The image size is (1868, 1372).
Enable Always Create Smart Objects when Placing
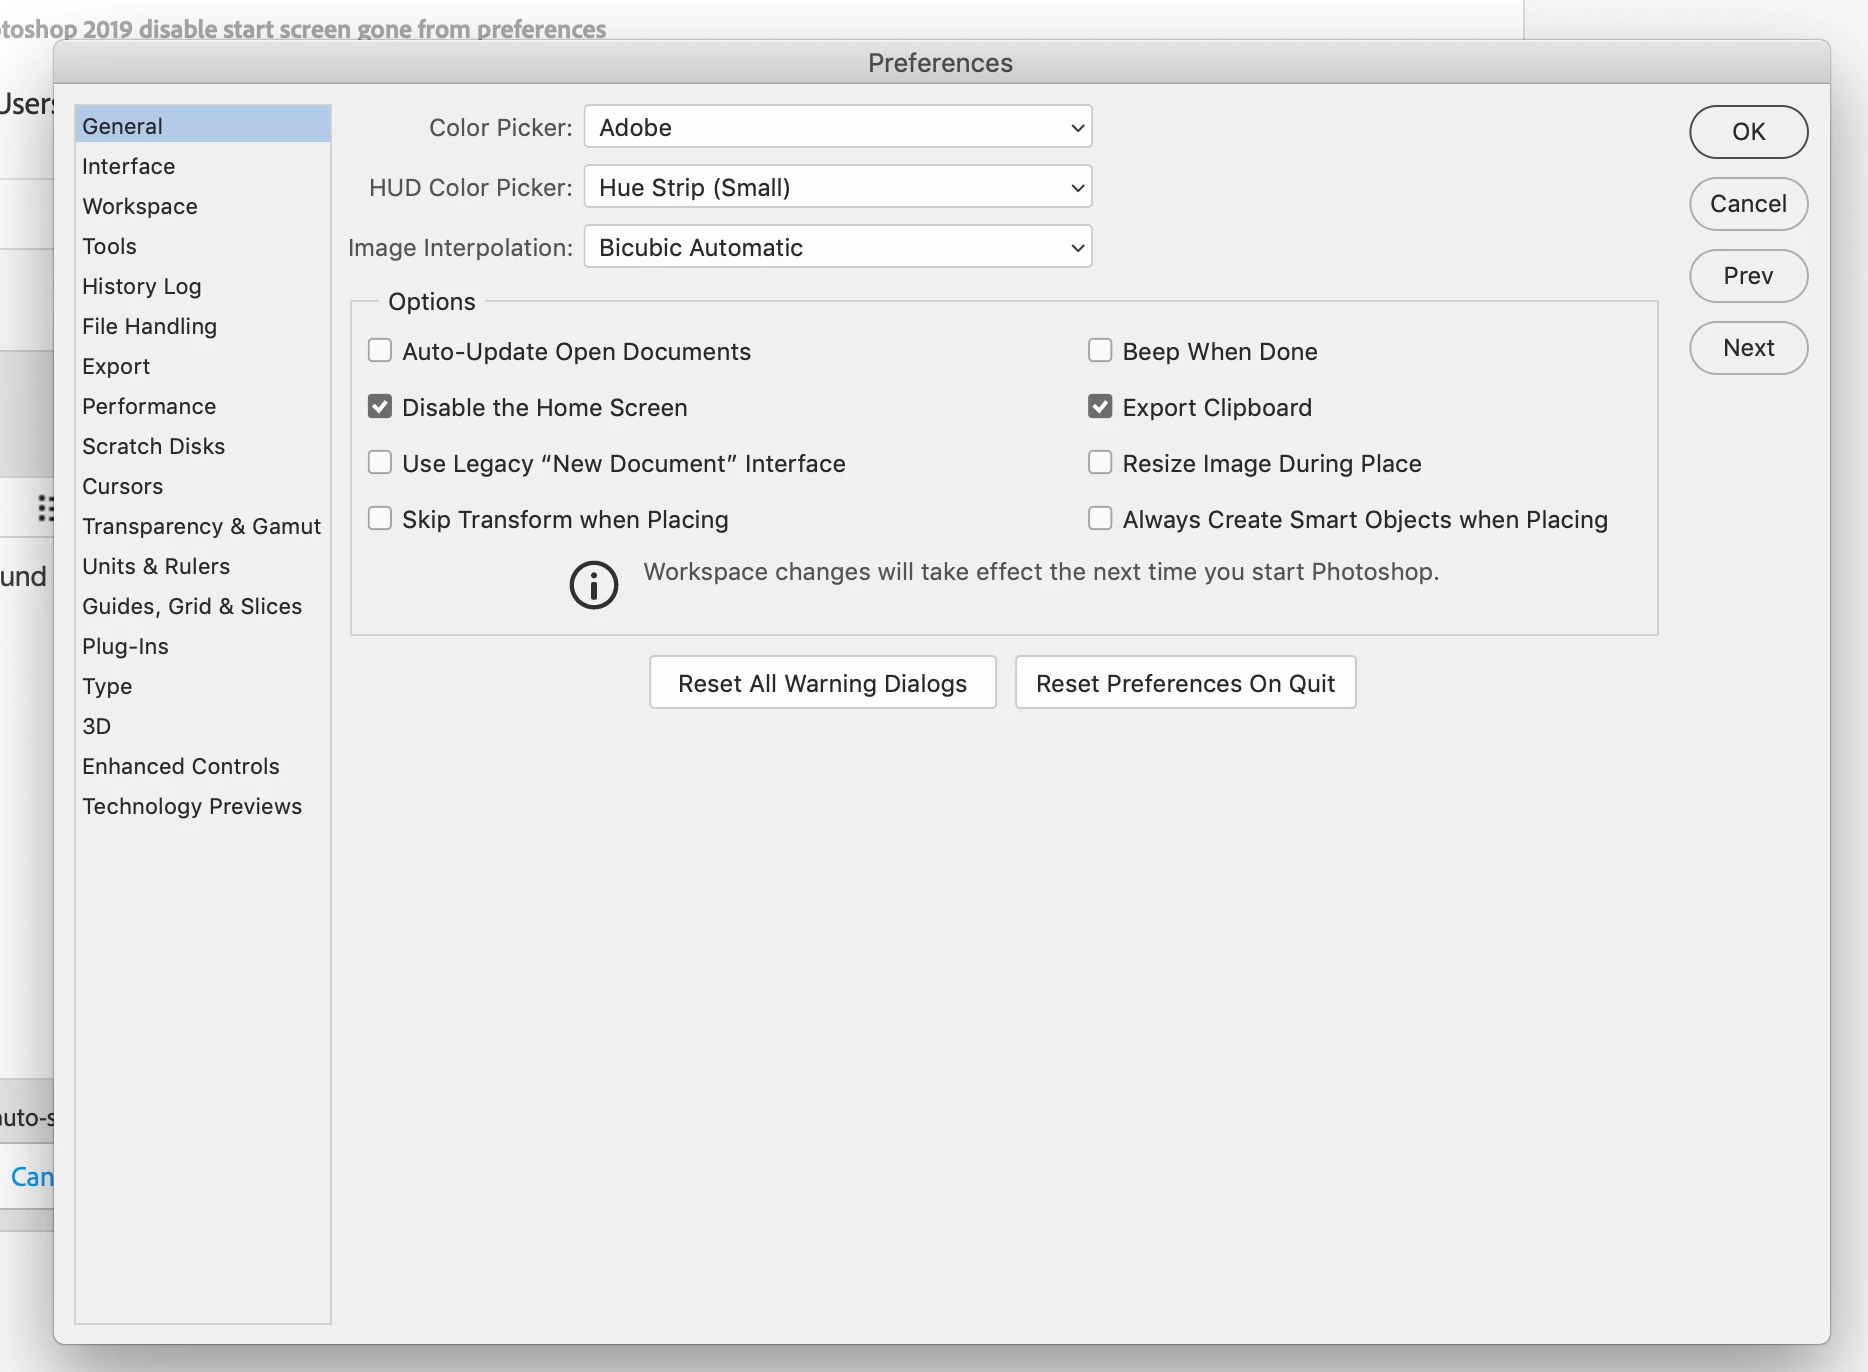coord(1100,518)
